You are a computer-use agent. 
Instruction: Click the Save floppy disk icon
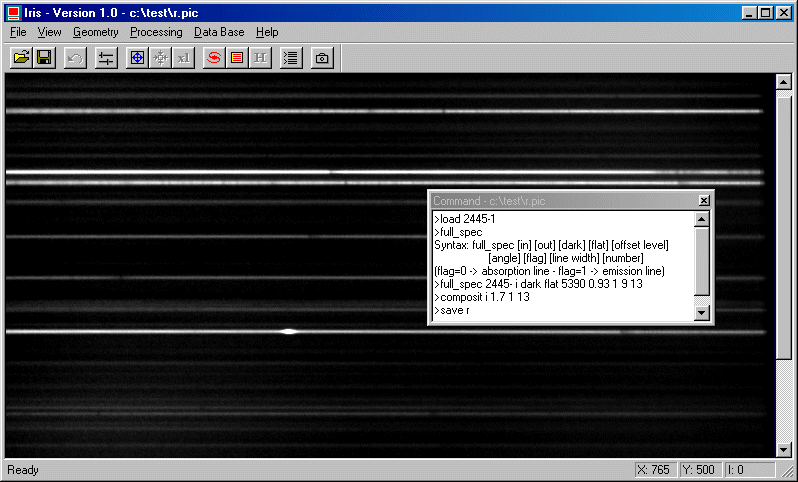[44, 58]
